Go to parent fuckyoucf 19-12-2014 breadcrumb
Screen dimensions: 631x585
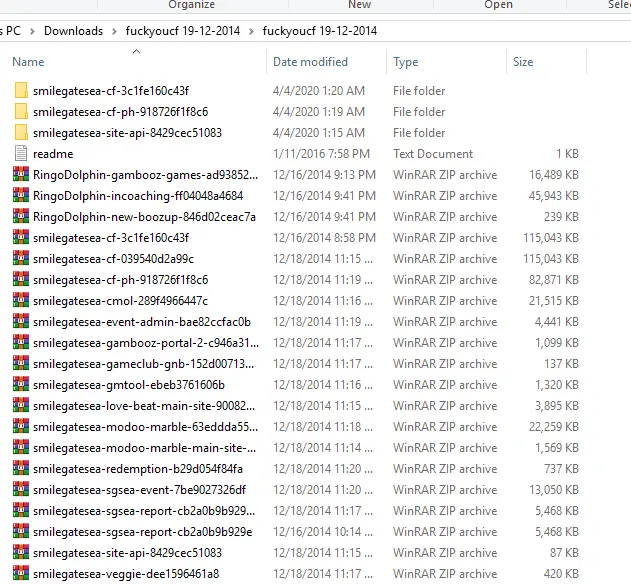(183, 31)
